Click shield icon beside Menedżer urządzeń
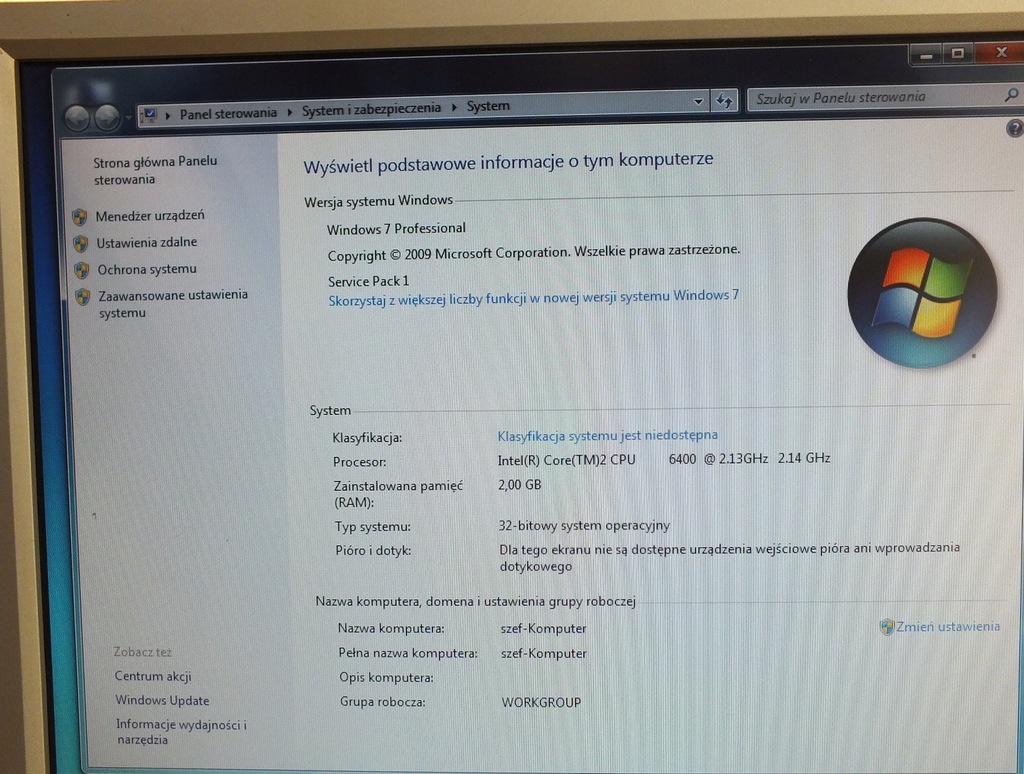This screenshot has width=1024, height=774. point(80,217)
